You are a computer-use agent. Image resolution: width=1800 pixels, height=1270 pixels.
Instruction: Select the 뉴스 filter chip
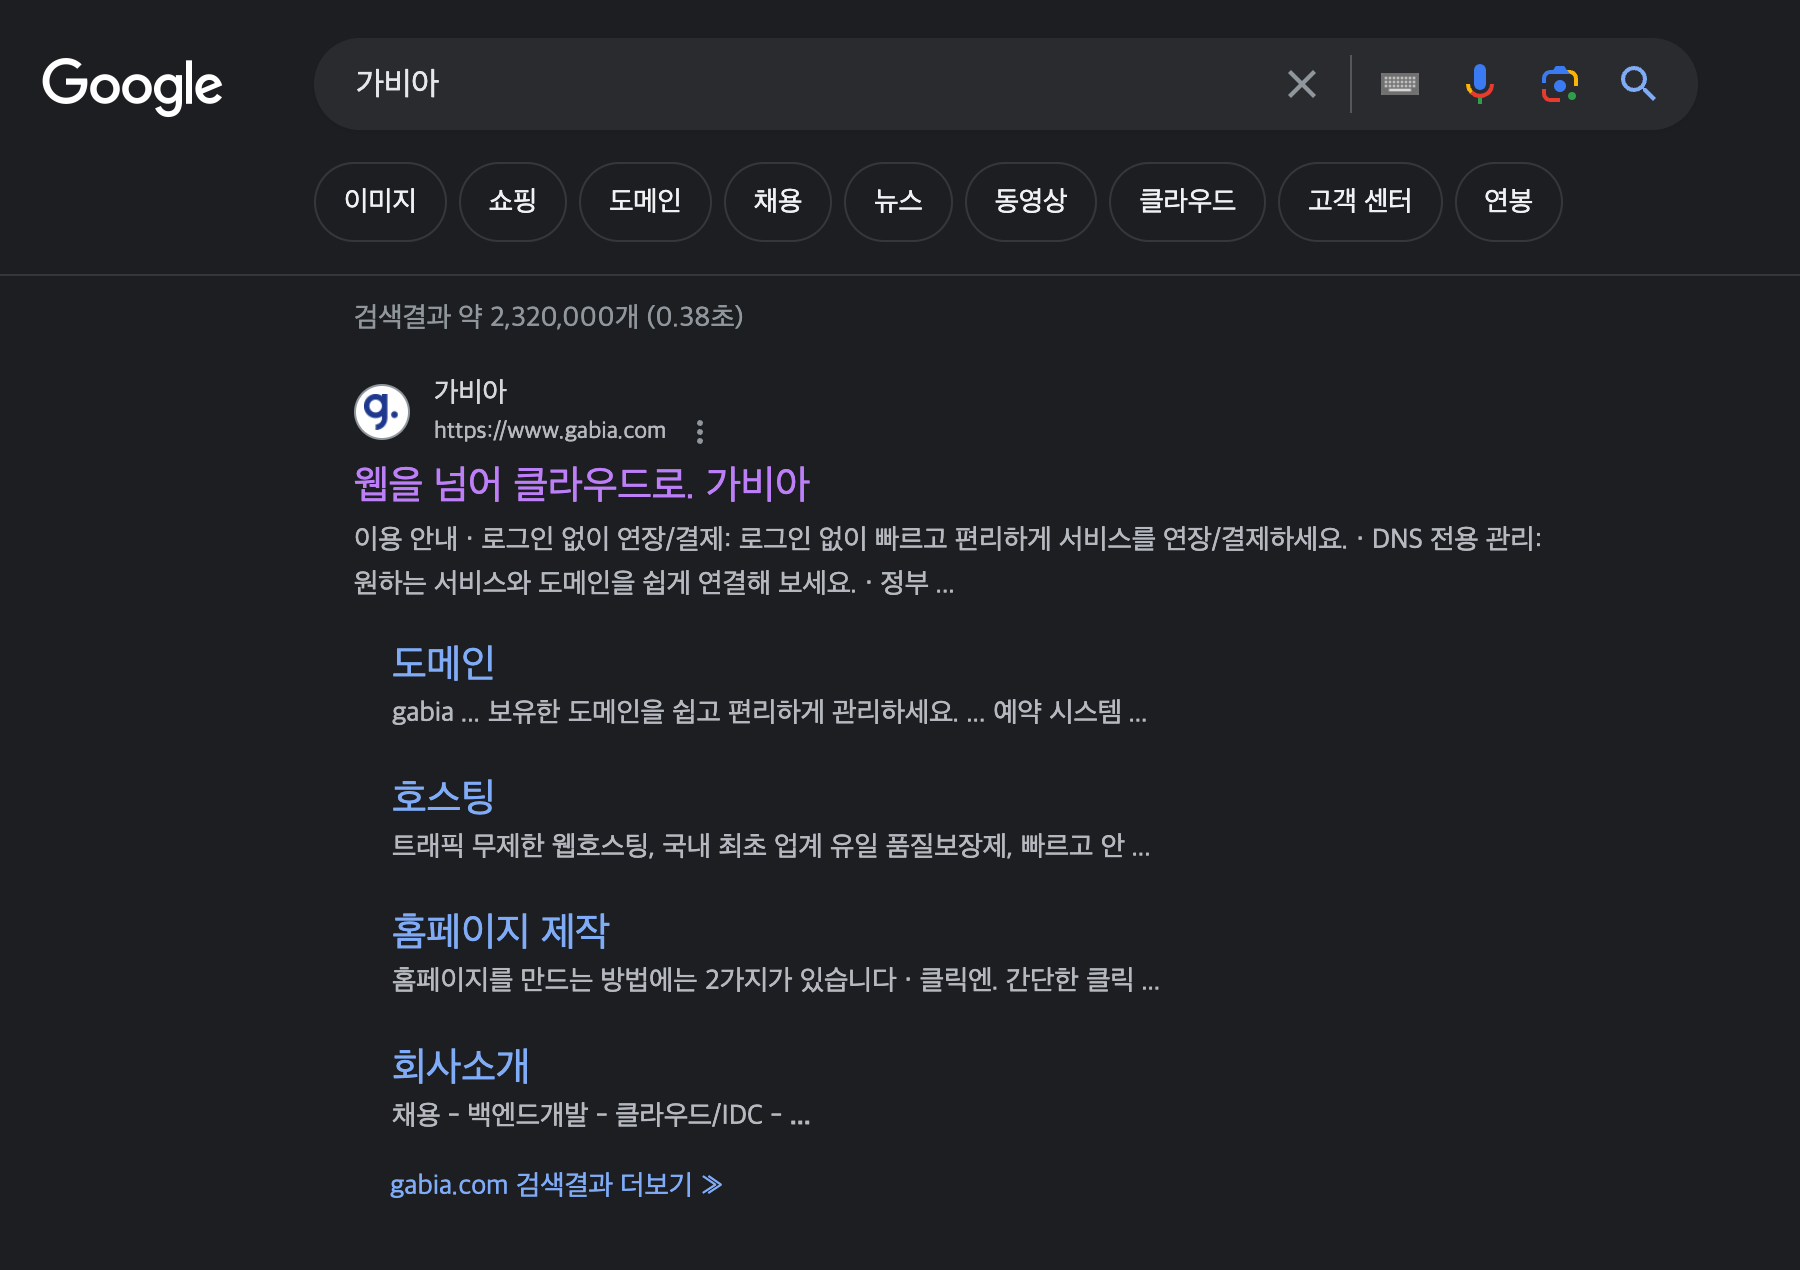tap(898, 201)
